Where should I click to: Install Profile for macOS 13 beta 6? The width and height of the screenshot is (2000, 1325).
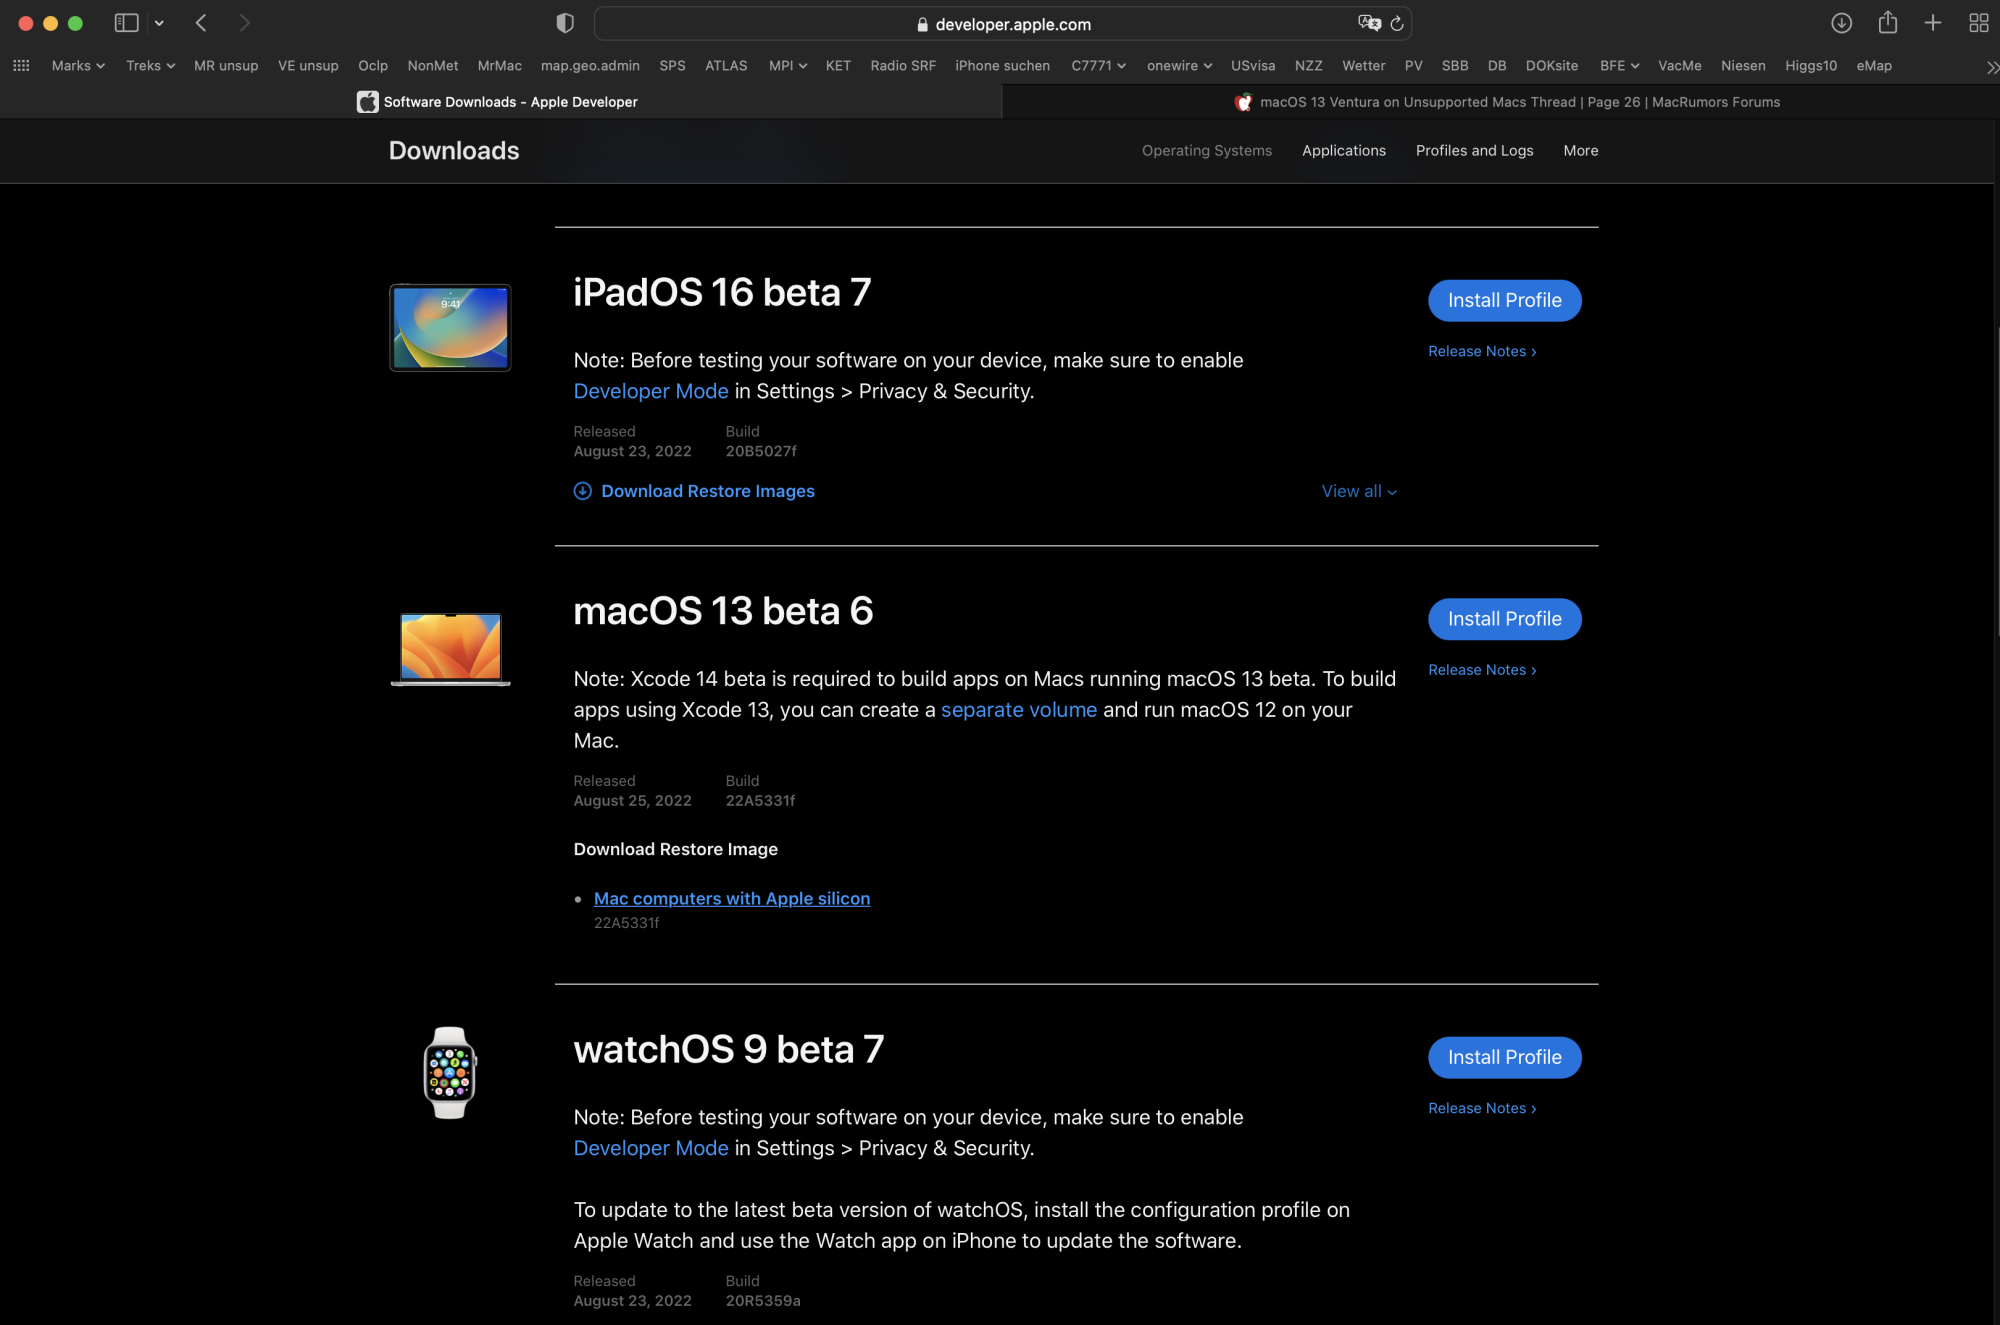(1504, 619)
